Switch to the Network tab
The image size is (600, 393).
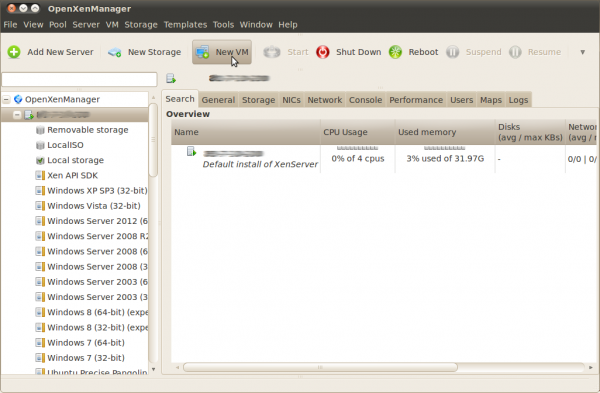[324, 100]
